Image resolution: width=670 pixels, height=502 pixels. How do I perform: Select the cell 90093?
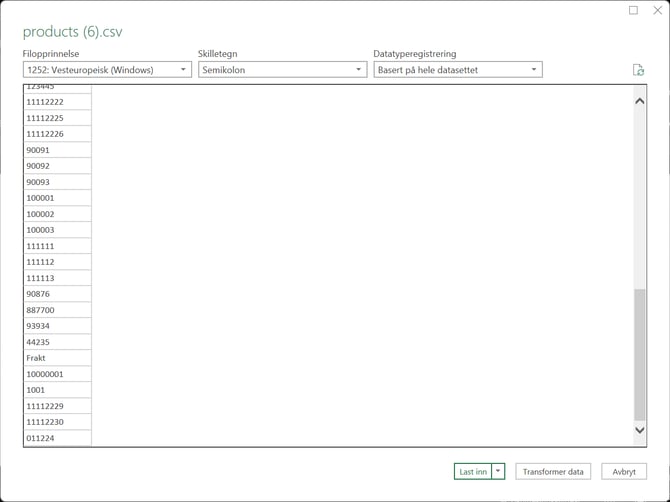coord(58,182)
